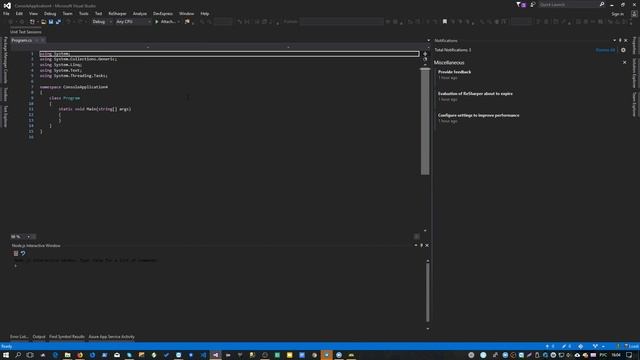Click the New Project icon in toolbar

click(32, 22)
